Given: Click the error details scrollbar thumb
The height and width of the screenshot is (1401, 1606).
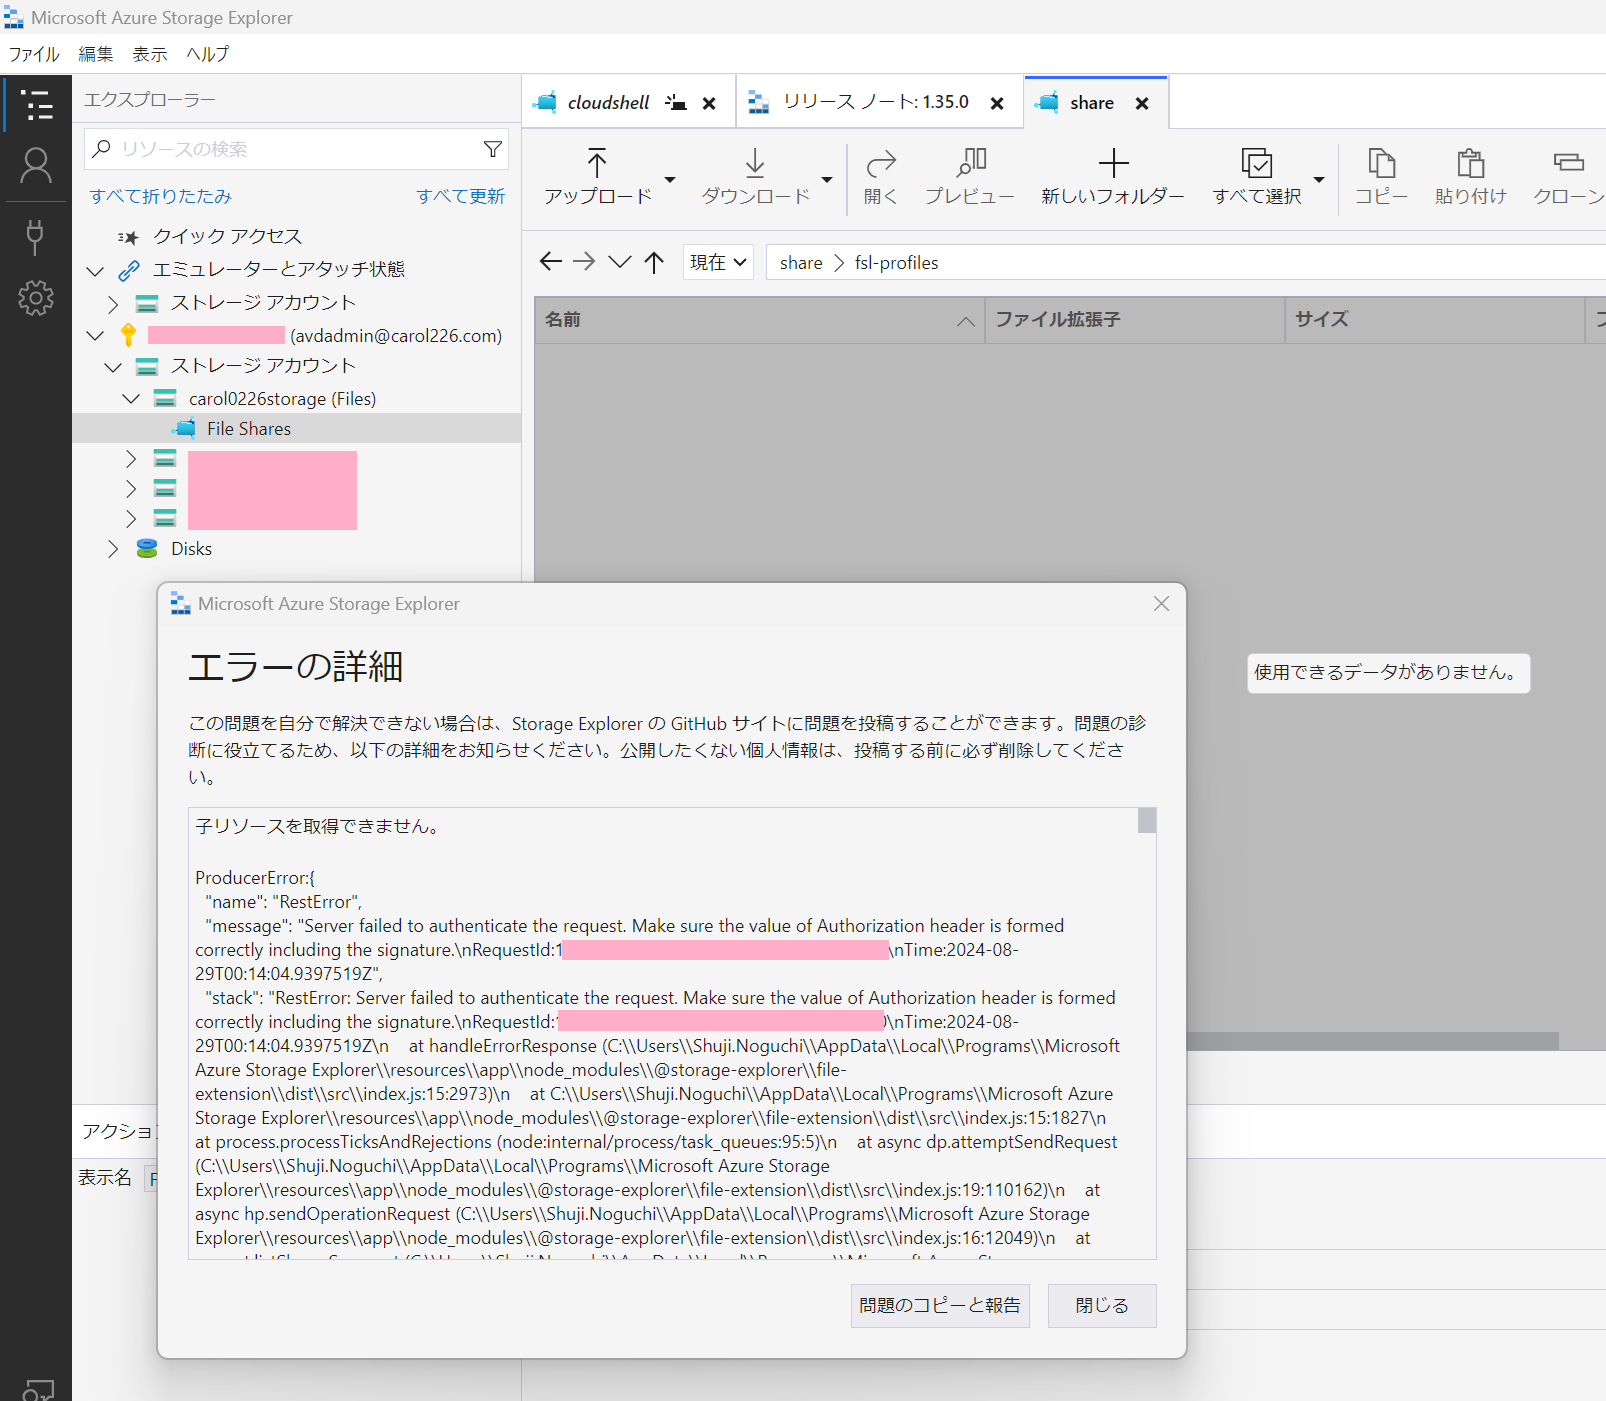Looking at the screenshot, I should click(1147, 821).
